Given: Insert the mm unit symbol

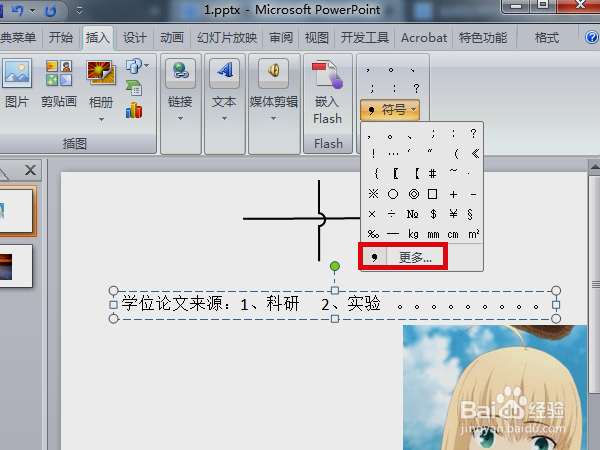Looking at the screenshot, I should [433, 234].
